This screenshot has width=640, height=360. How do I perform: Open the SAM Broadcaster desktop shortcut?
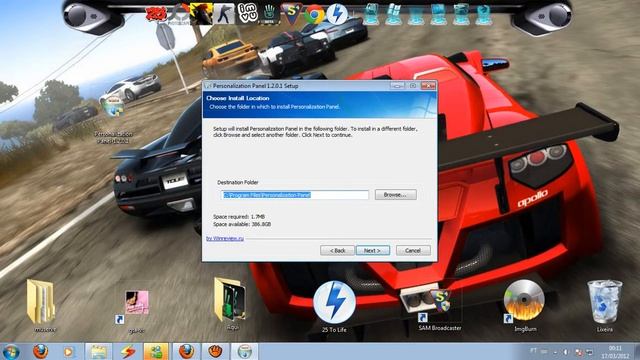click(x=440, y=309)
